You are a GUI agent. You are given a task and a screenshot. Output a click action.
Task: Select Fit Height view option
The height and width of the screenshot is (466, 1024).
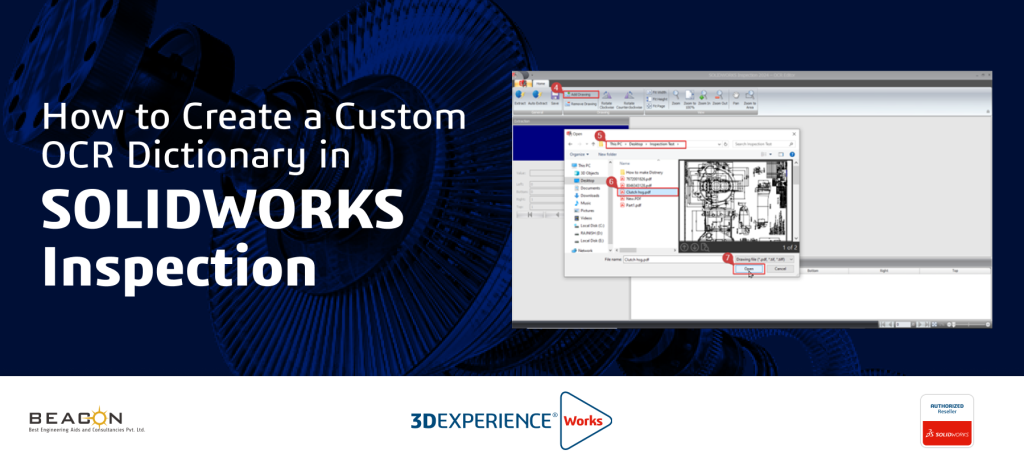click(x=657, y=99)
